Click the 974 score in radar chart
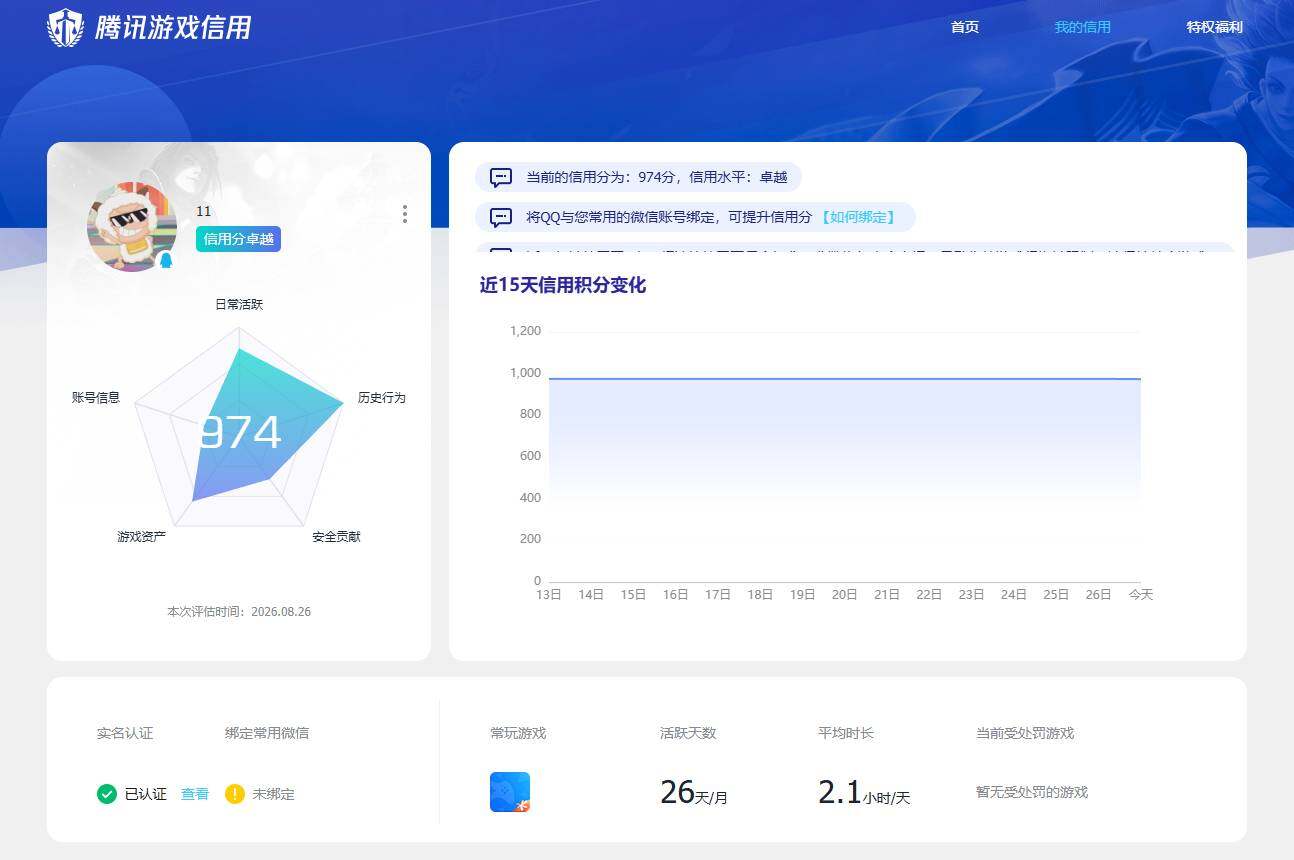Viewport: 1294px width, 860px height. 239,433
